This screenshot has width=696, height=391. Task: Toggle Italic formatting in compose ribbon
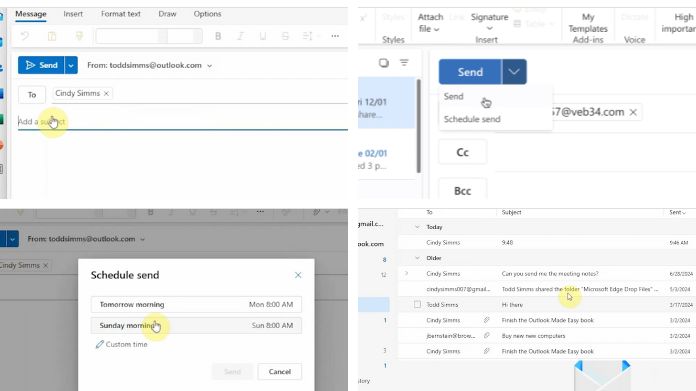tap(240, 36)
